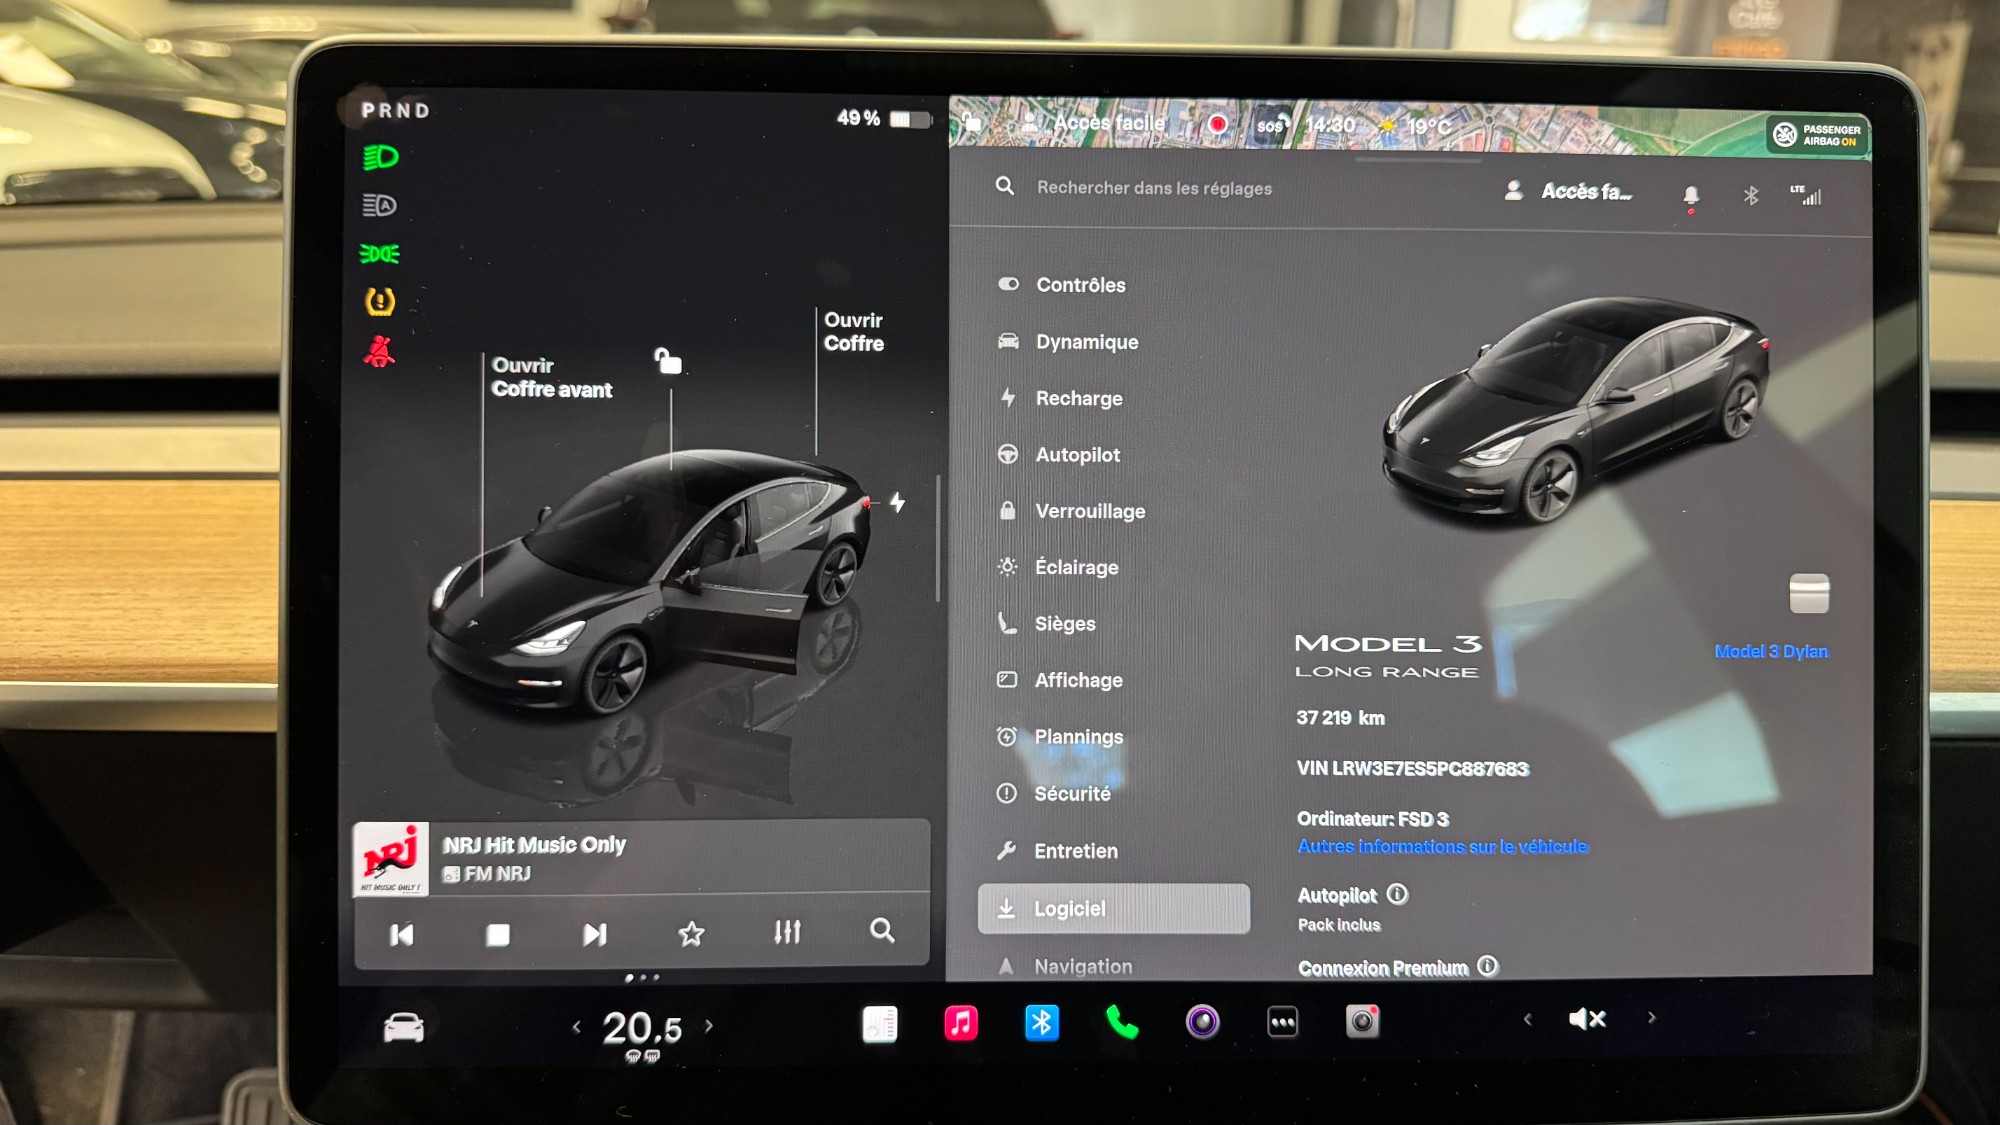Select the Recharge menu item
The width and height of the screenshot is (2000, 1125).
[x=1078, y=399]
